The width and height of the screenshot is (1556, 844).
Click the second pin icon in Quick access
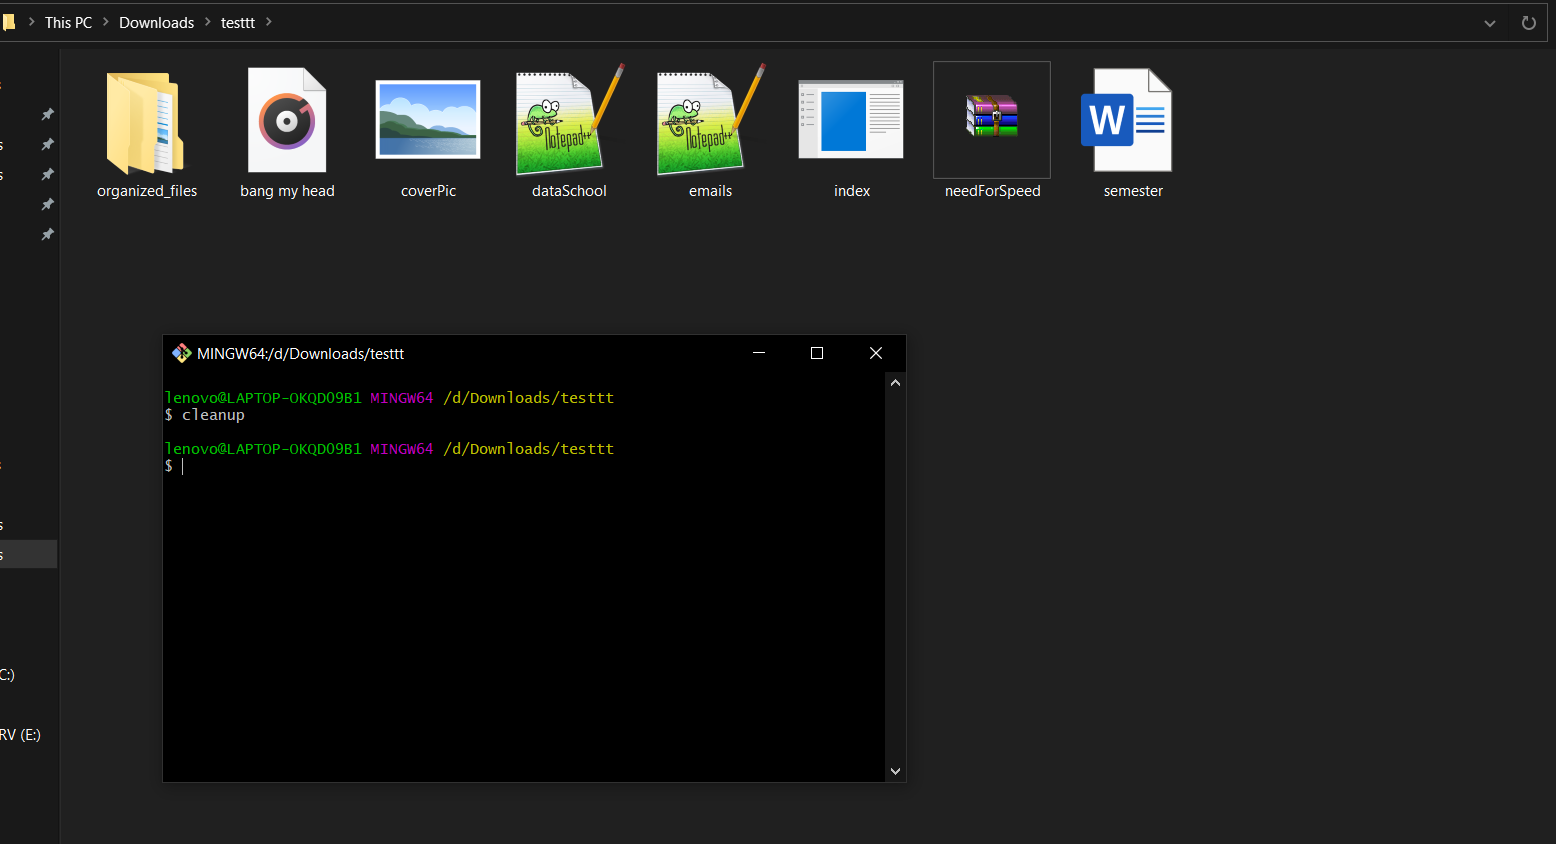[47, 144]
